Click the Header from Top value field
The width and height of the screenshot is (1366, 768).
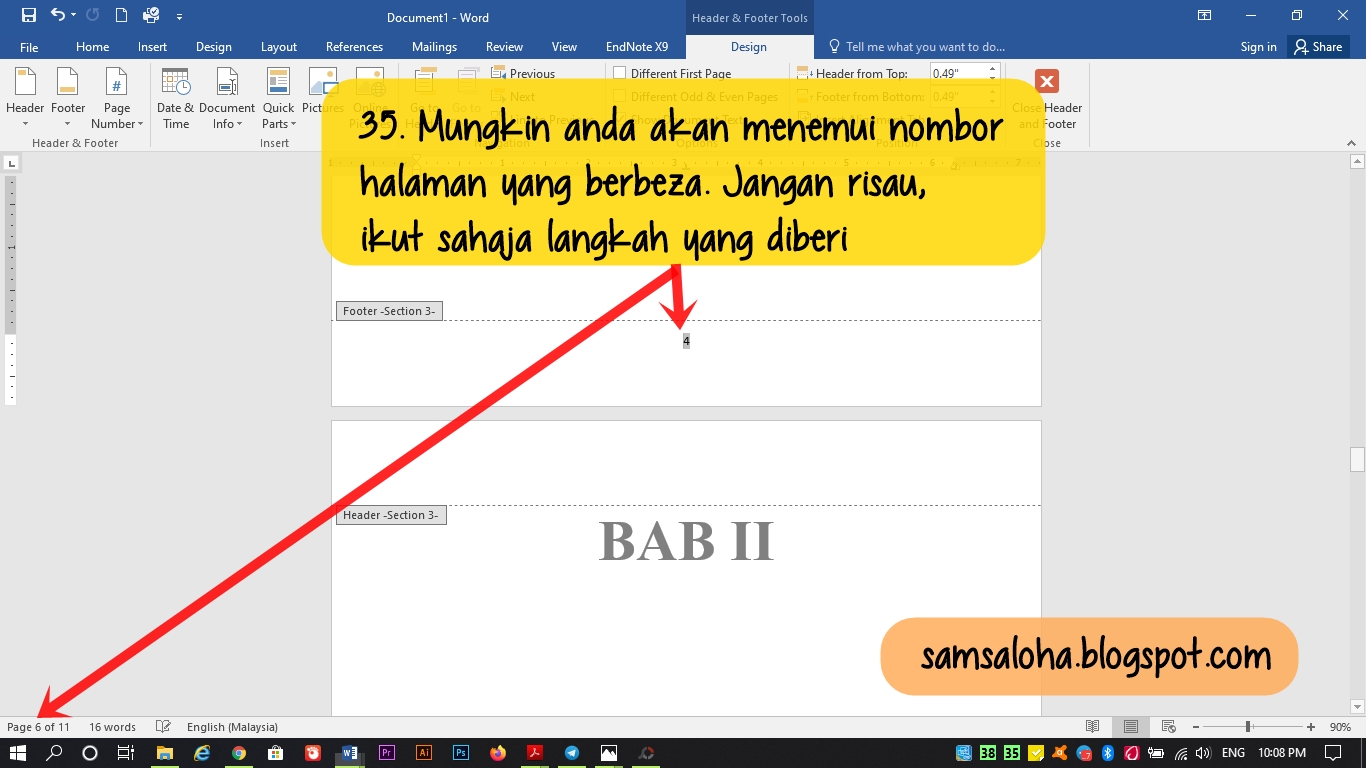[x=958, y=73]
